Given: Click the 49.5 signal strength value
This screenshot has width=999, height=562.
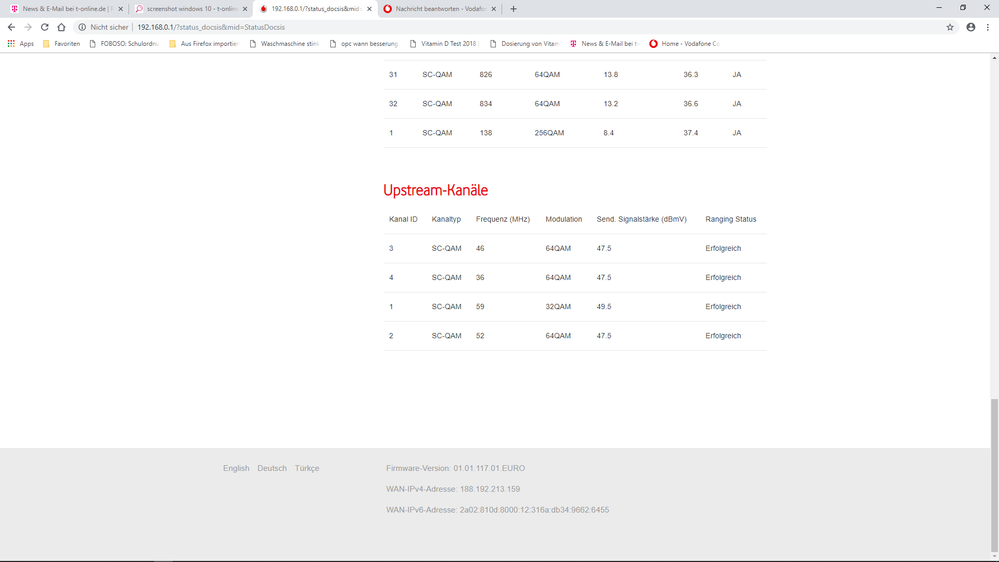Looking at the screenshot, I should (x=604, y=306).
